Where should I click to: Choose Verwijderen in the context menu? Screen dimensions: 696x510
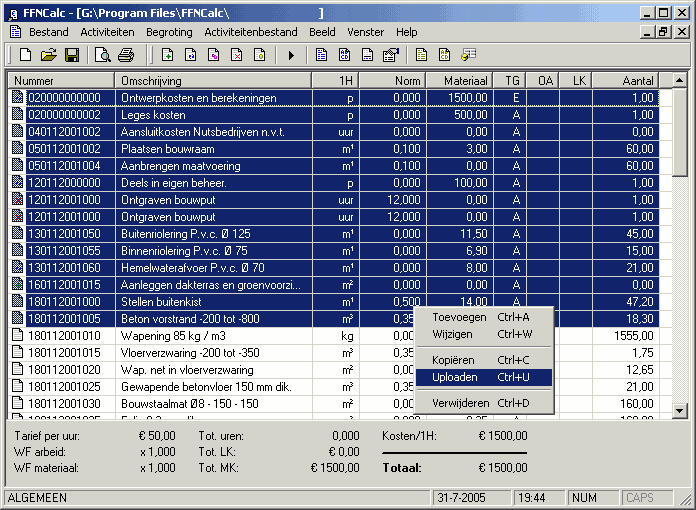coord(484,403)
